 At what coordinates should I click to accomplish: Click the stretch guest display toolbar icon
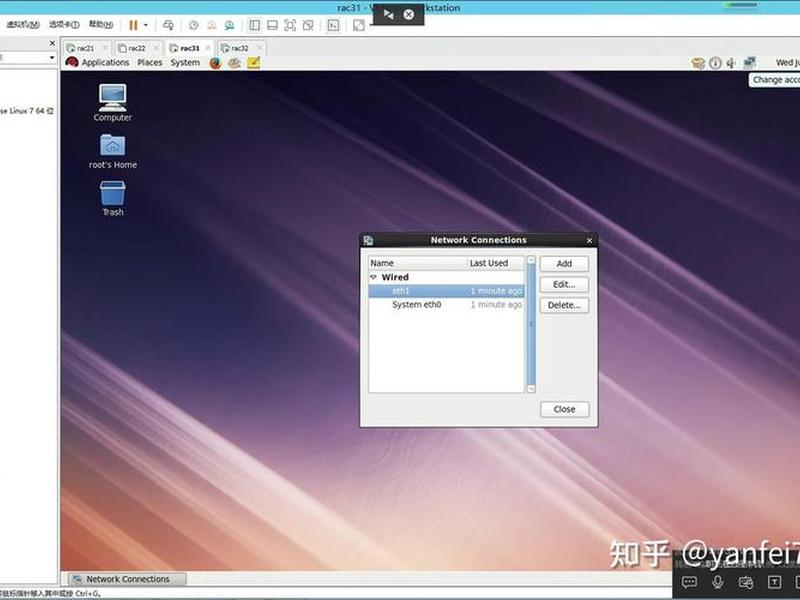[359, 25]
